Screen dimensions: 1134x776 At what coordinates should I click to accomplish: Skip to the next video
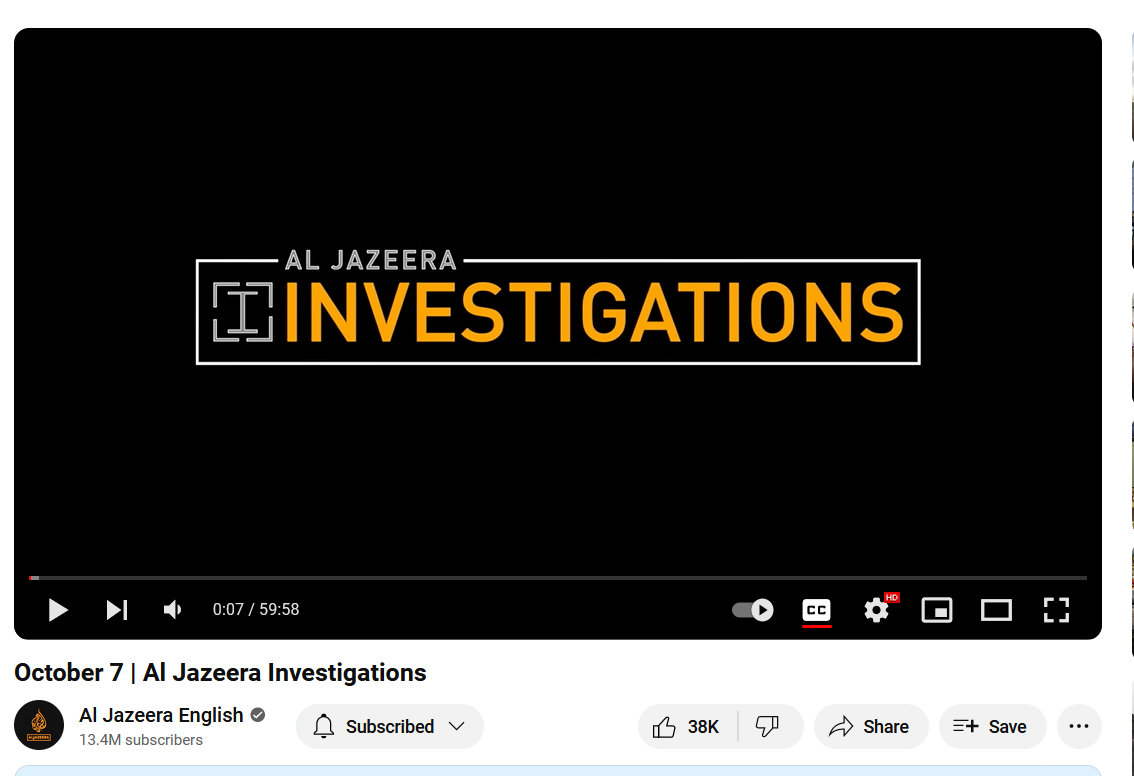pyautogui.click(x=116, y=610)
